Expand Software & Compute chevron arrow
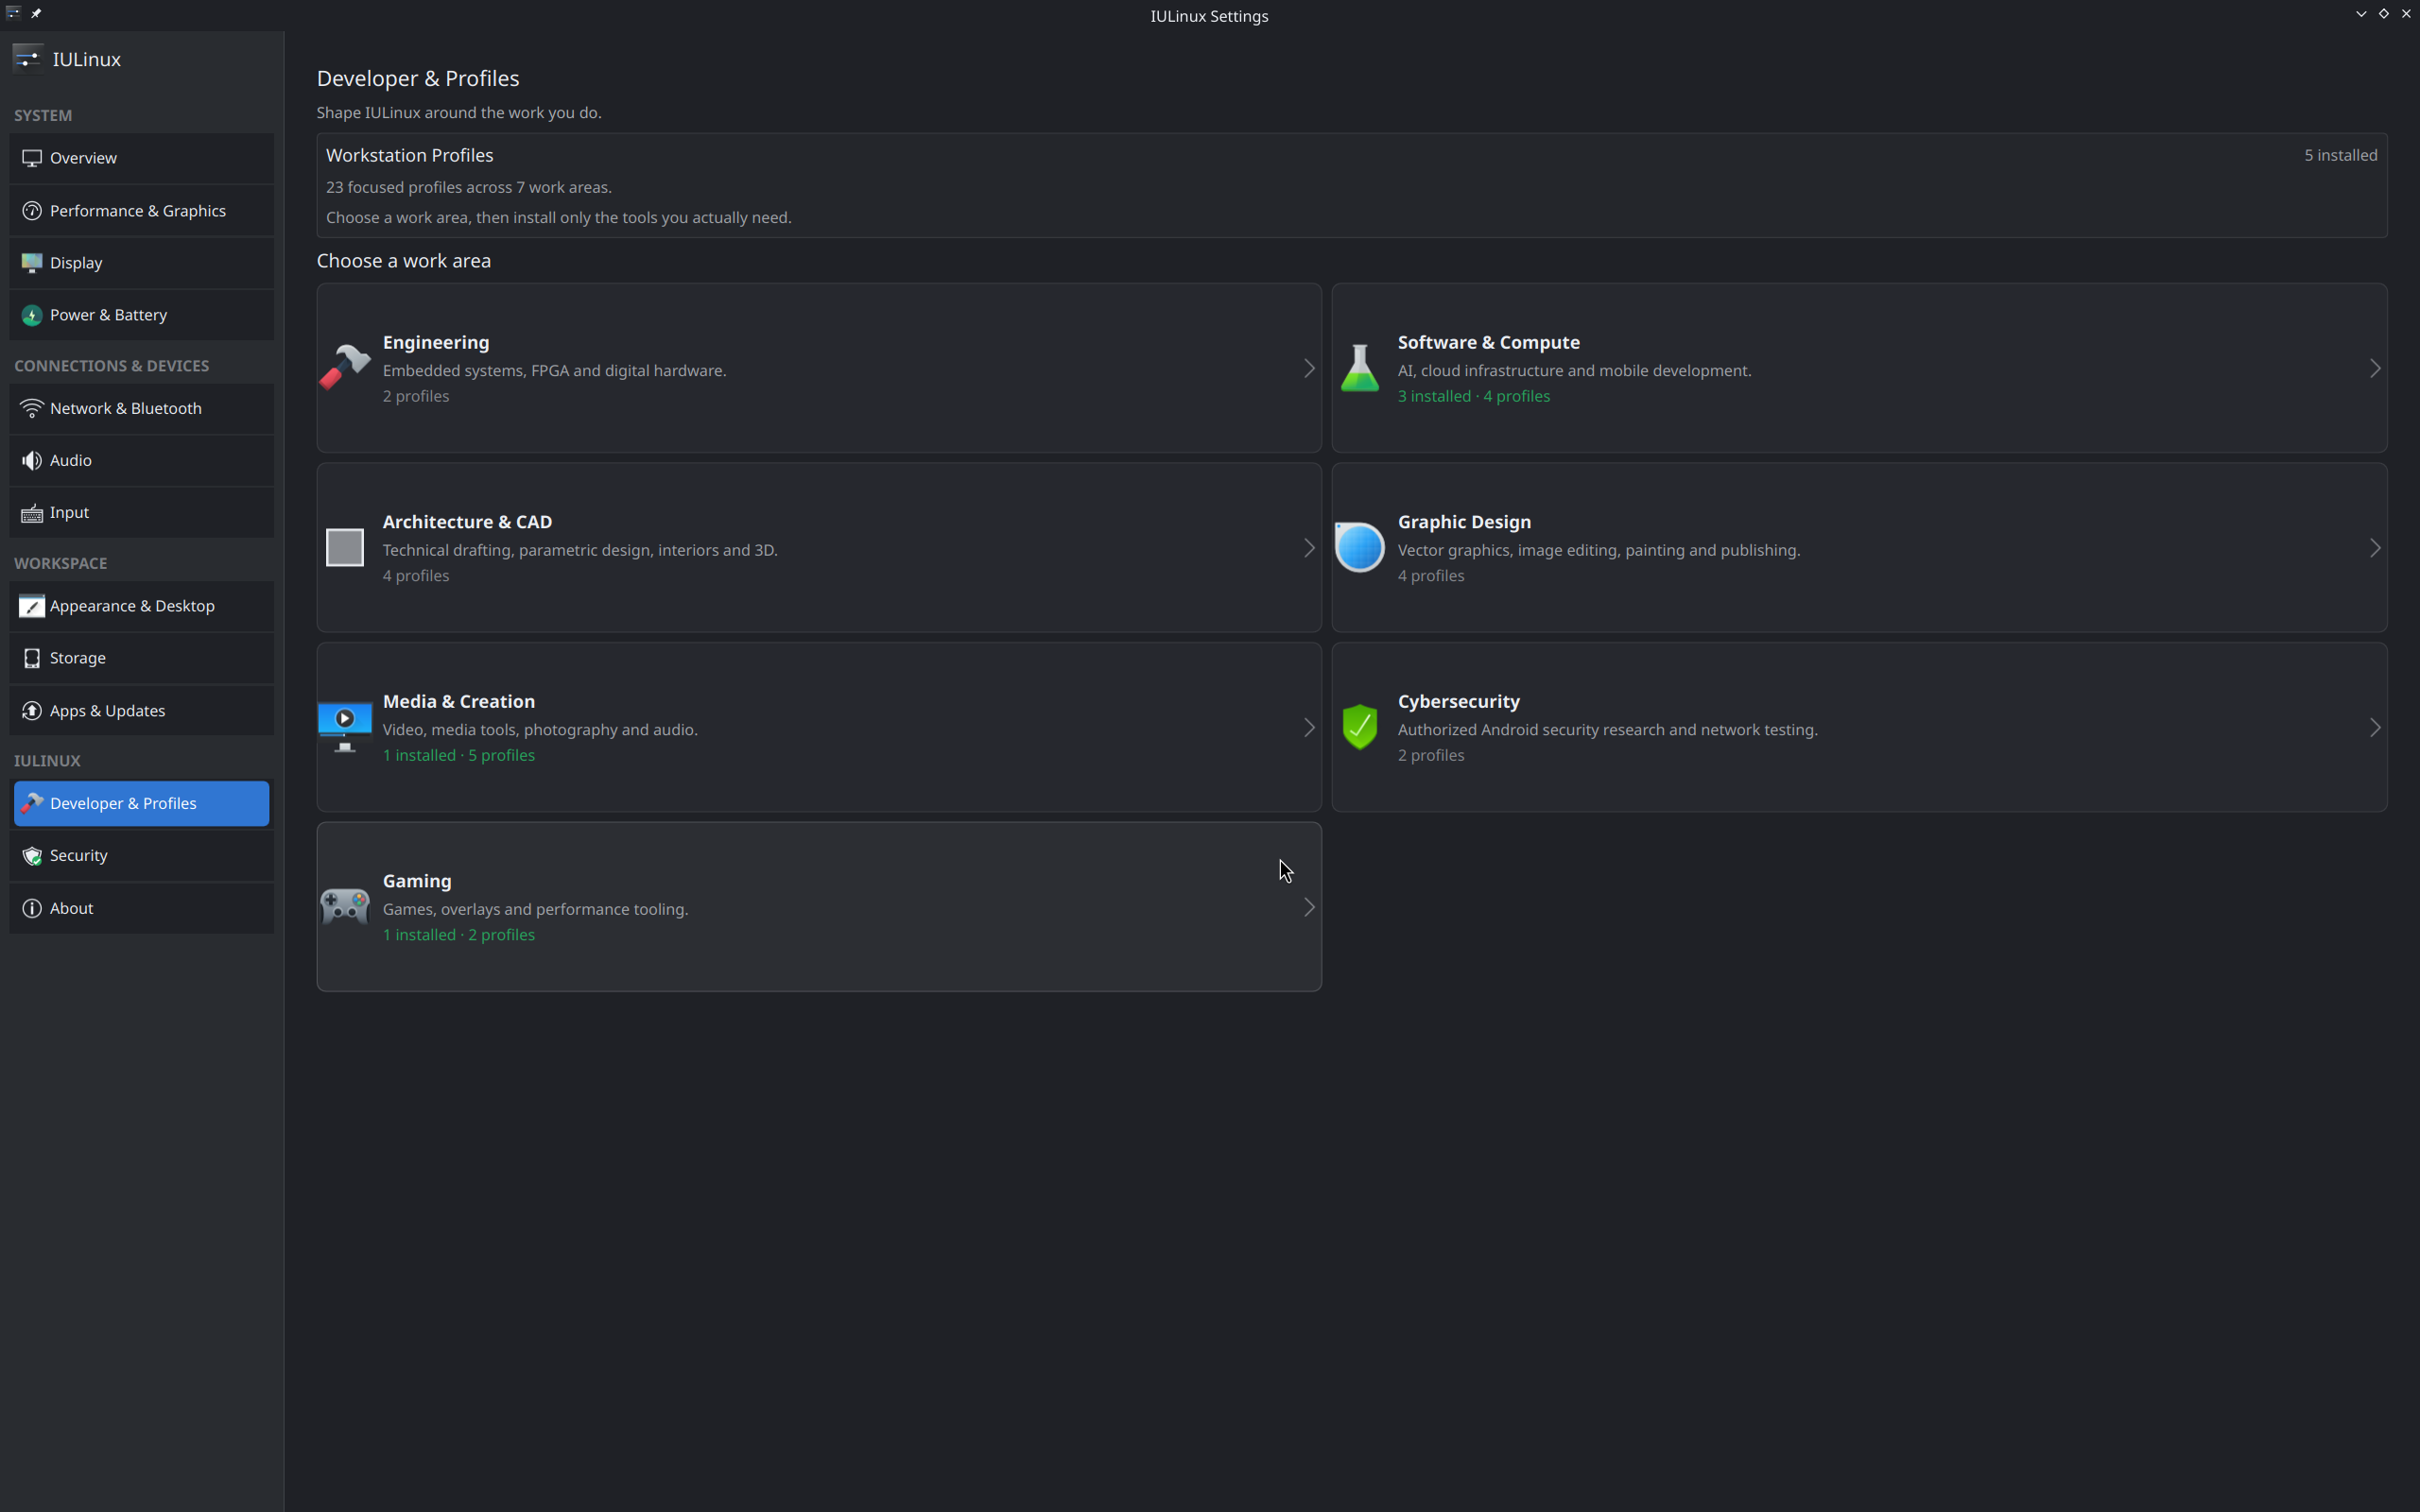Viewport: 2420px width, 1512px height. pos(2375,369)
